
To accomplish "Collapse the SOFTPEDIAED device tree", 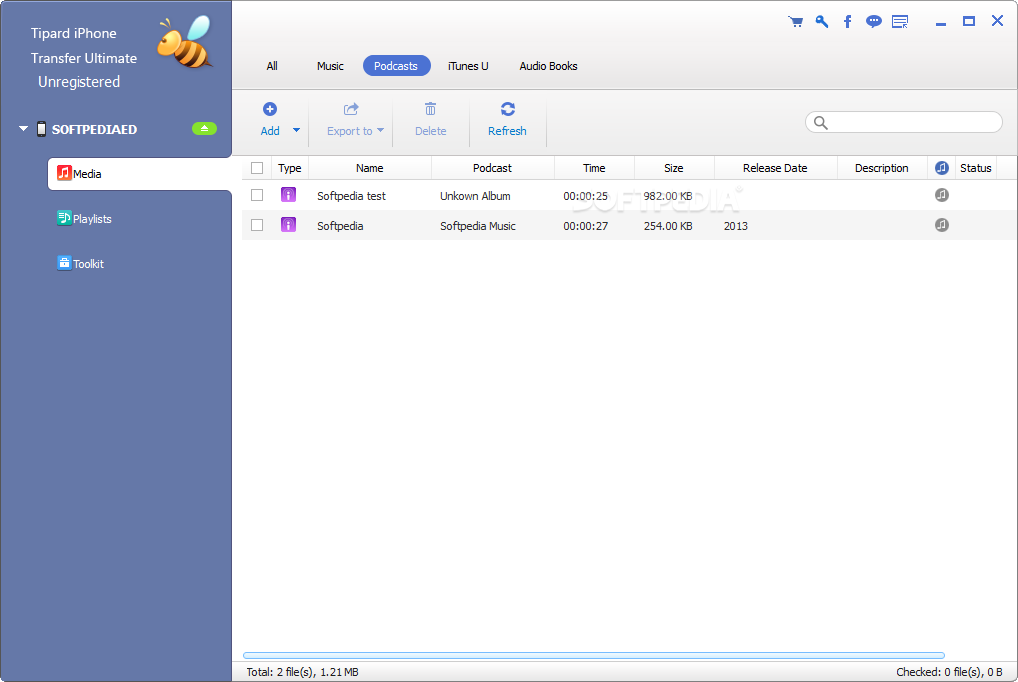I will pyautogui.click(x=23, y=129).
